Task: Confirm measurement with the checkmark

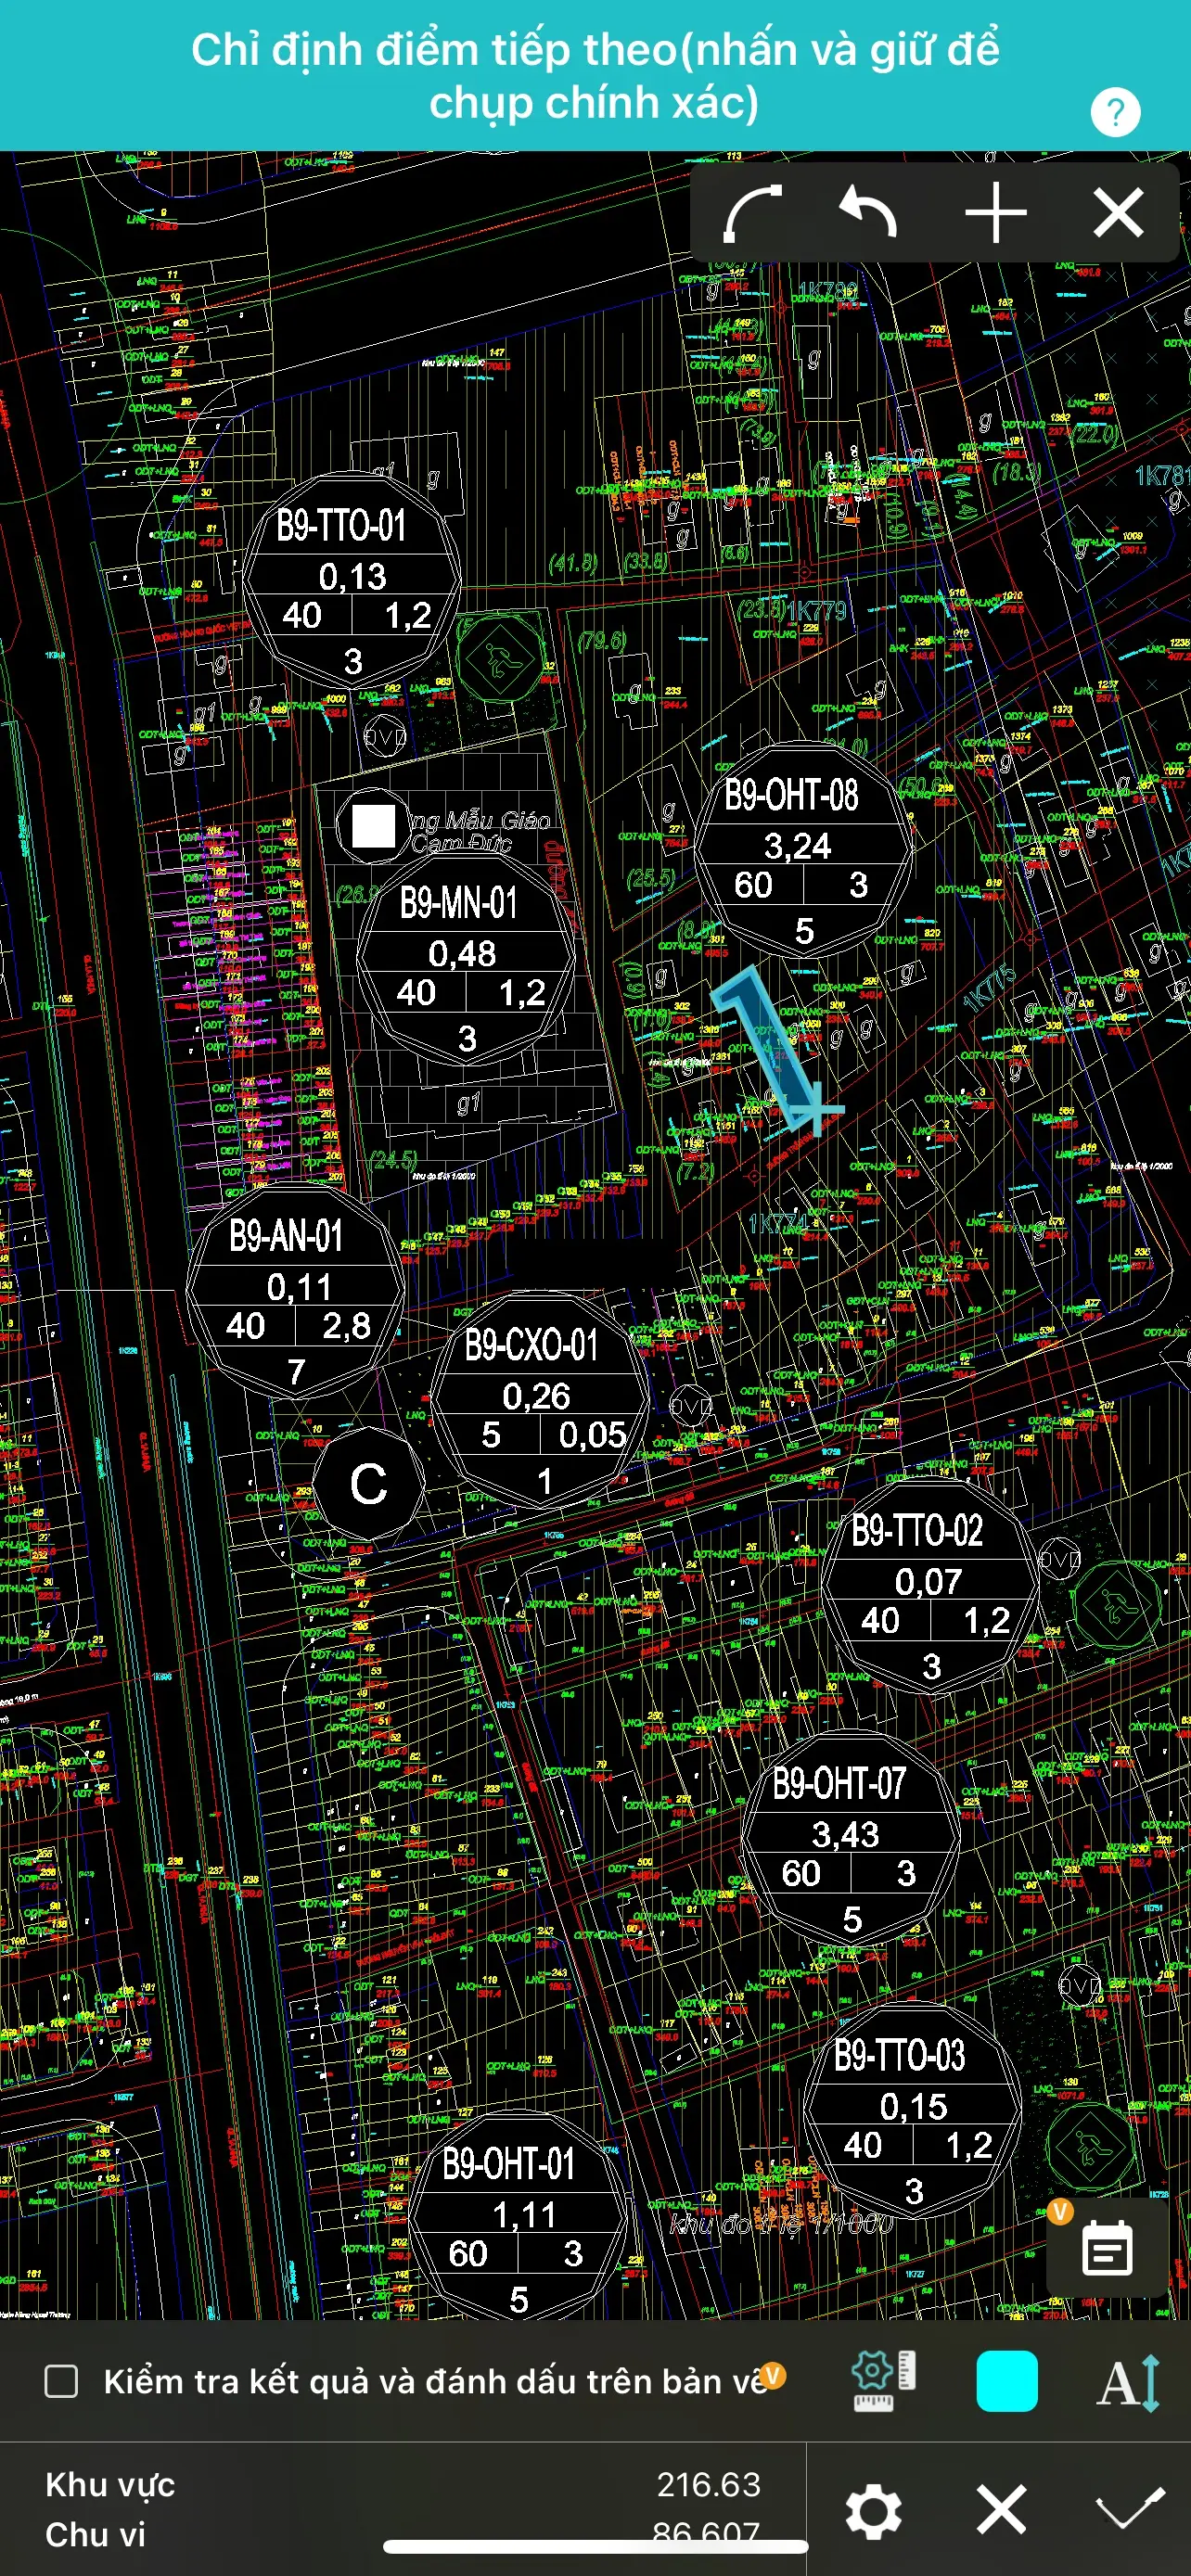Action: [x=1131, y=2509]
